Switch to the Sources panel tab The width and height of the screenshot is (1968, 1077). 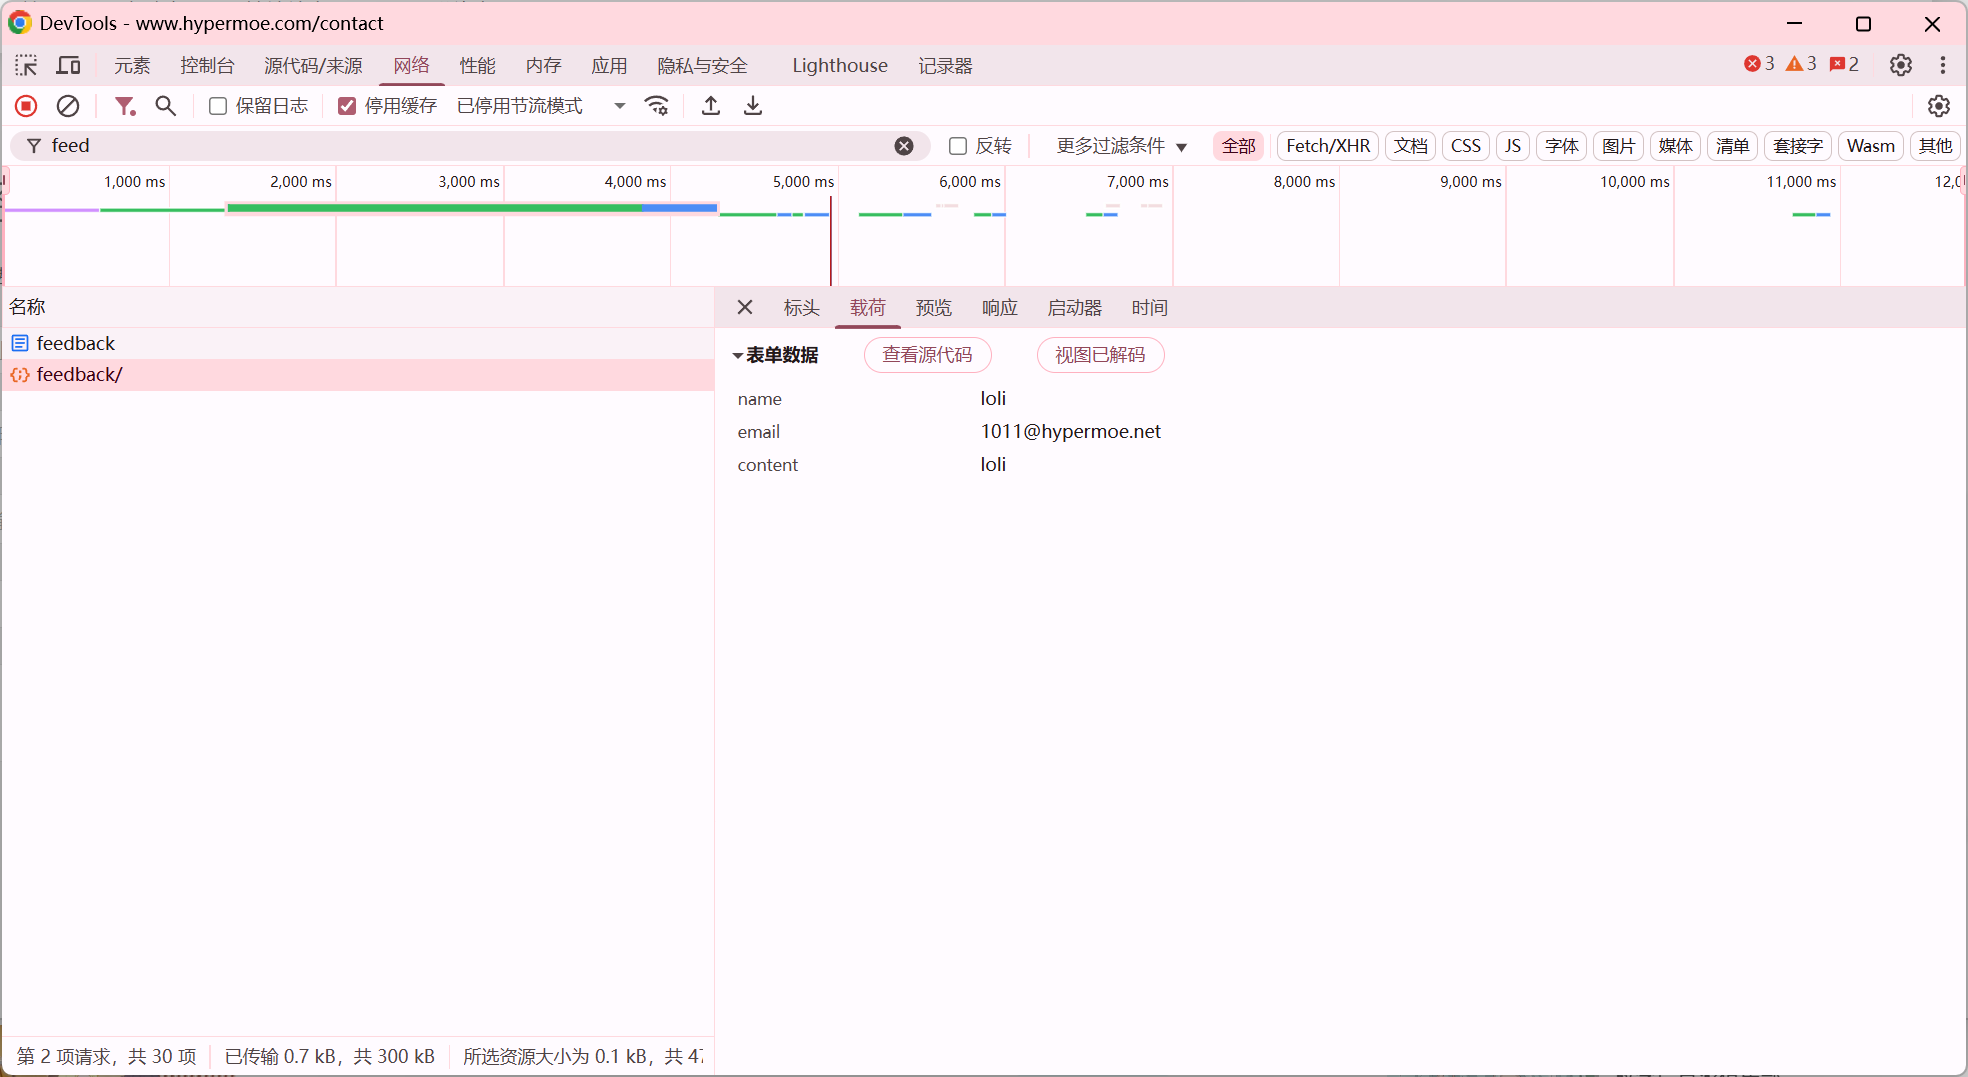(x=313, y=66)
